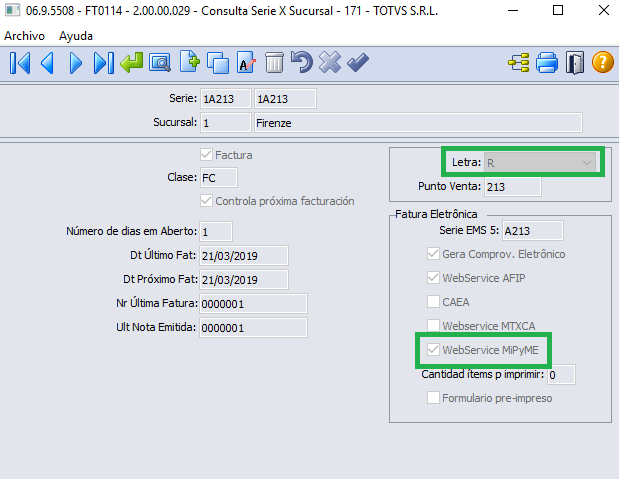This screenshot has height=479, width=619.
Task: Click the Clase field FC
Action: pos(219,178)
